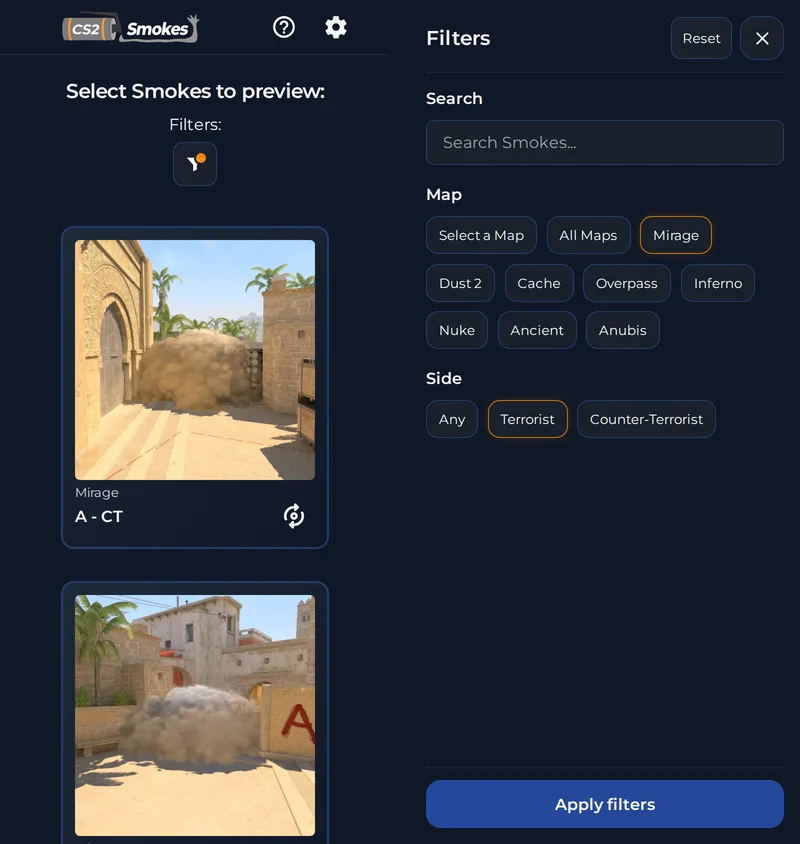Pick the Inferno map chip

[x=718, y=283]
